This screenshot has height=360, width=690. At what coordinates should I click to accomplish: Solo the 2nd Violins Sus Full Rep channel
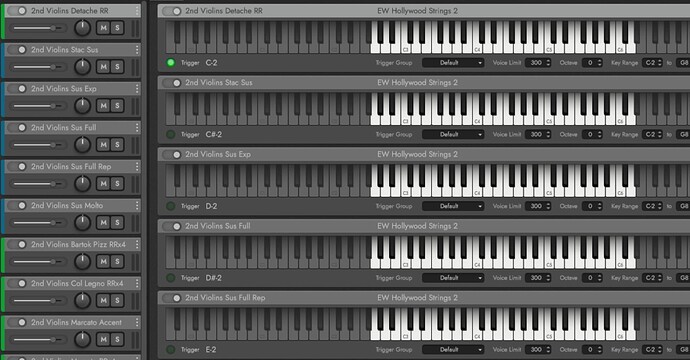(x=117, y=184)
